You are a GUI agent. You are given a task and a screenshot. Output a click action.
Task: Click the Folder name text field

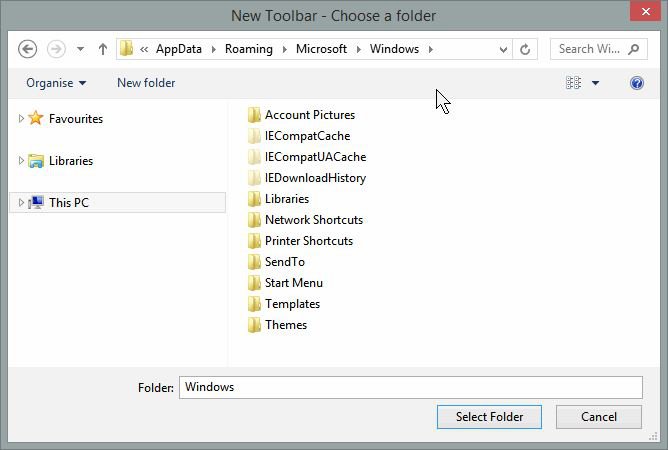tap(410, 387)
